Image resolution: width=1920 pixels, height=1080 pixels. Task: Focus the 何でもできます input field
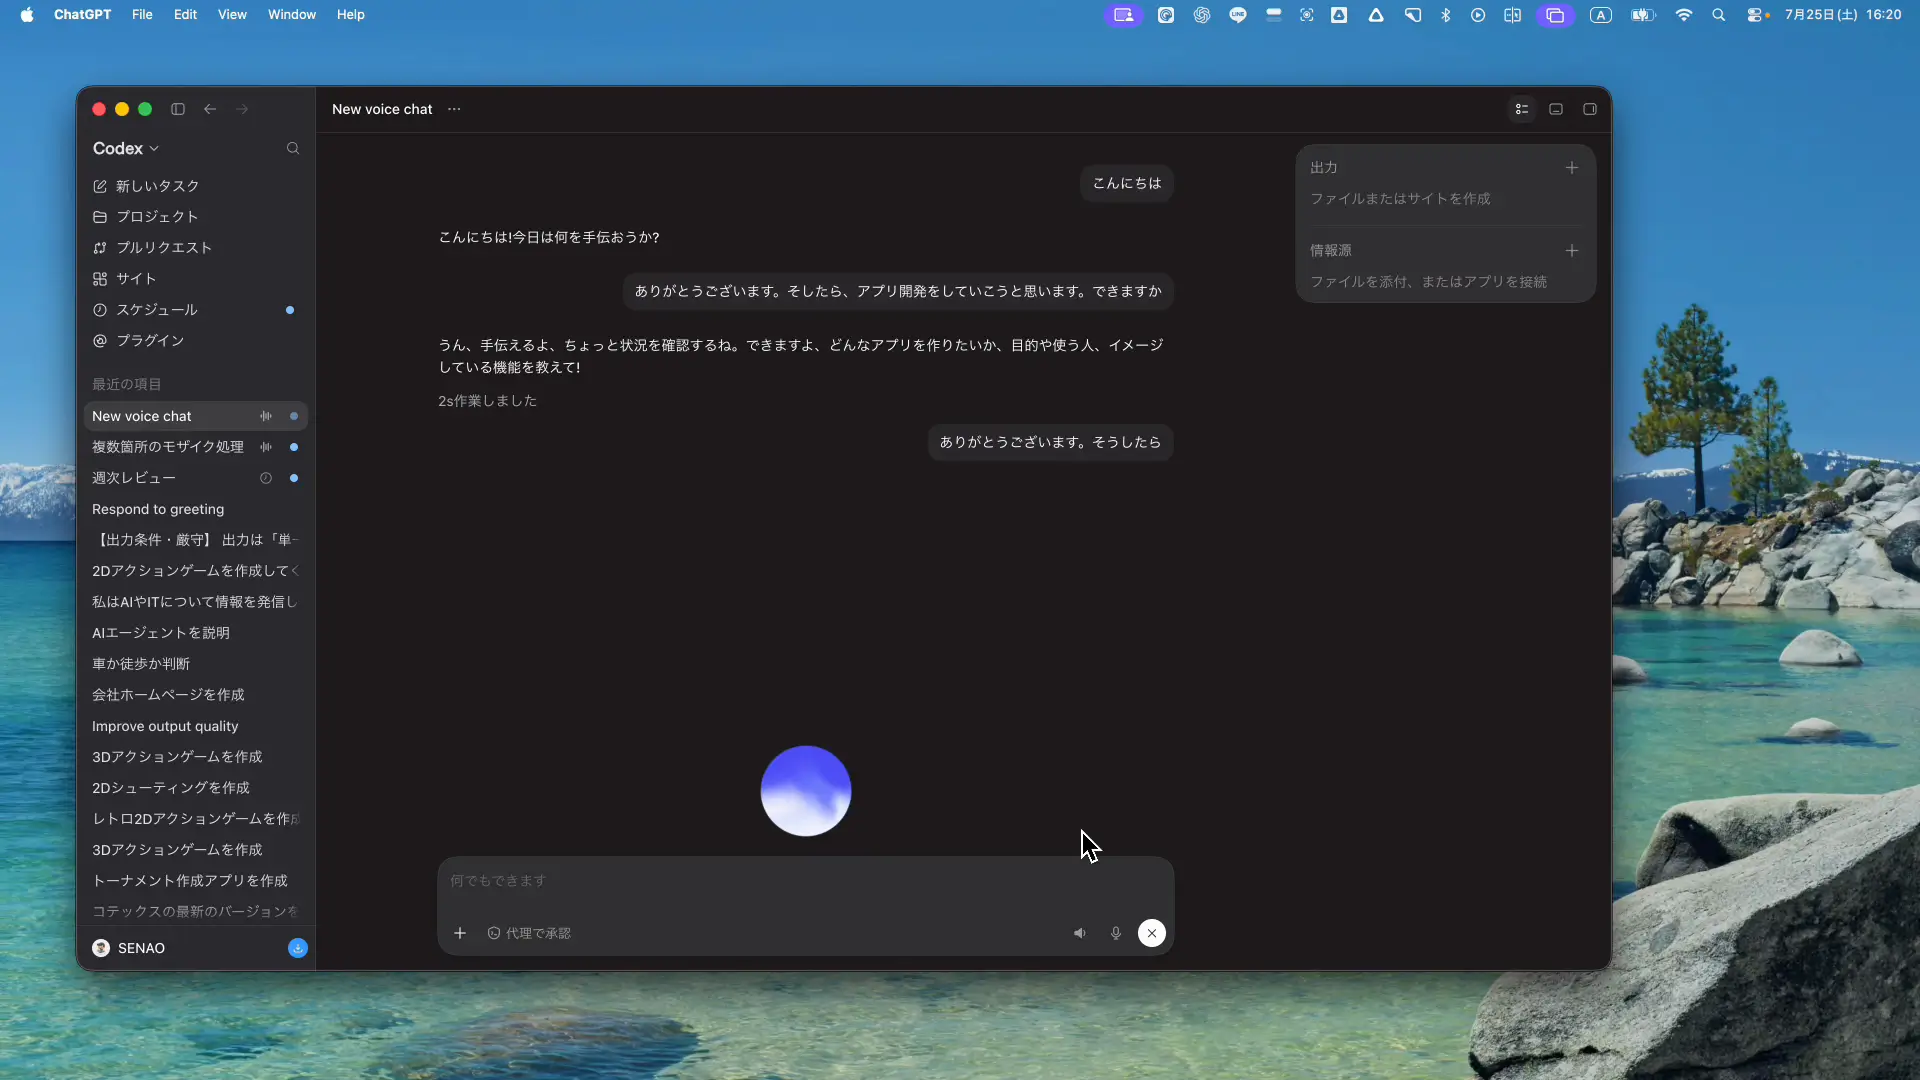(x=805, y=881)
